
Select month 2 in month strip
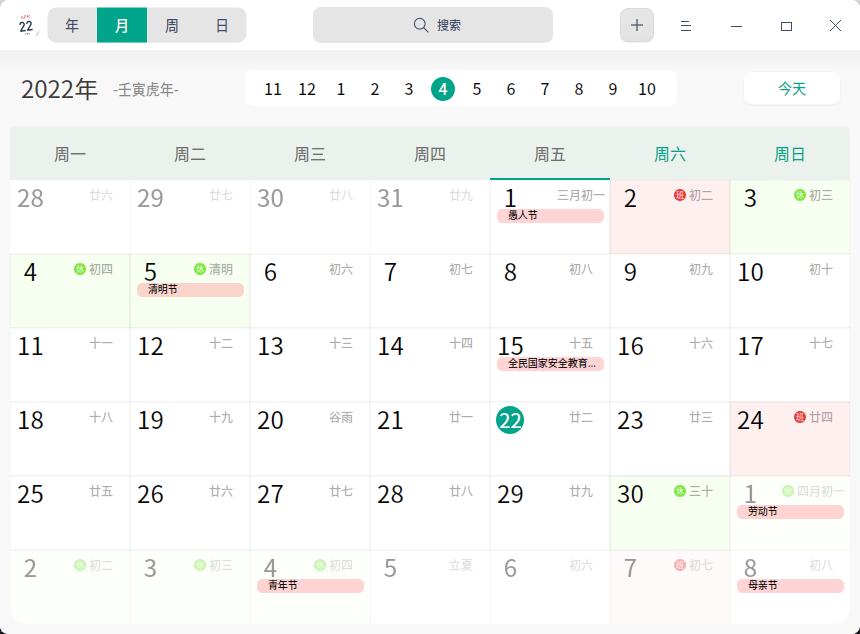pos(375,89)
